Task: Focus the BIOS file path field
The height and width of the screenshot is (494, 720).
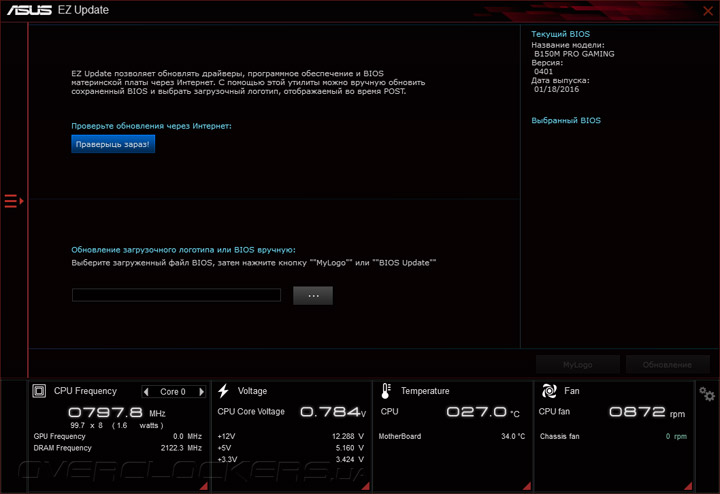Action: coord(176,295)
